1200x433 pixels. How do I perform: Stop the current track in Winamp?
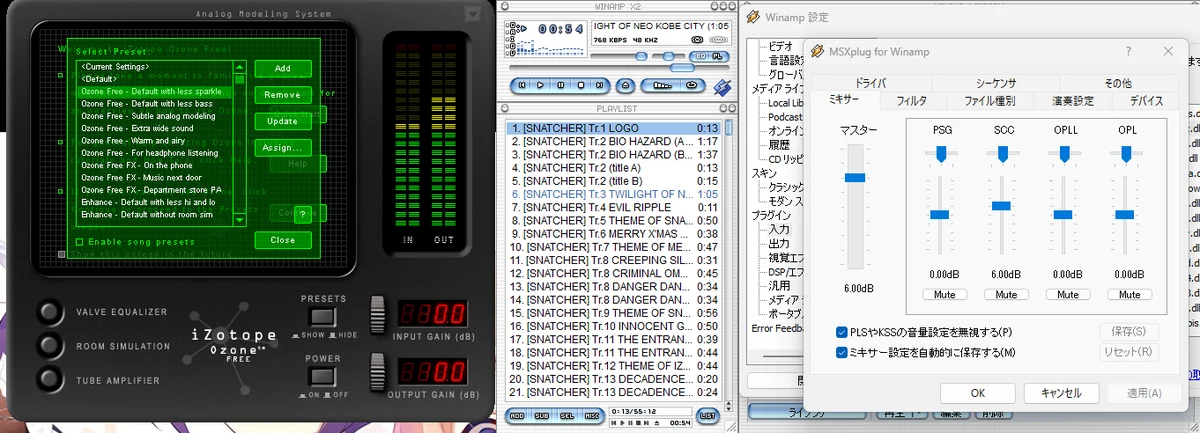click(x=581, y=85)
